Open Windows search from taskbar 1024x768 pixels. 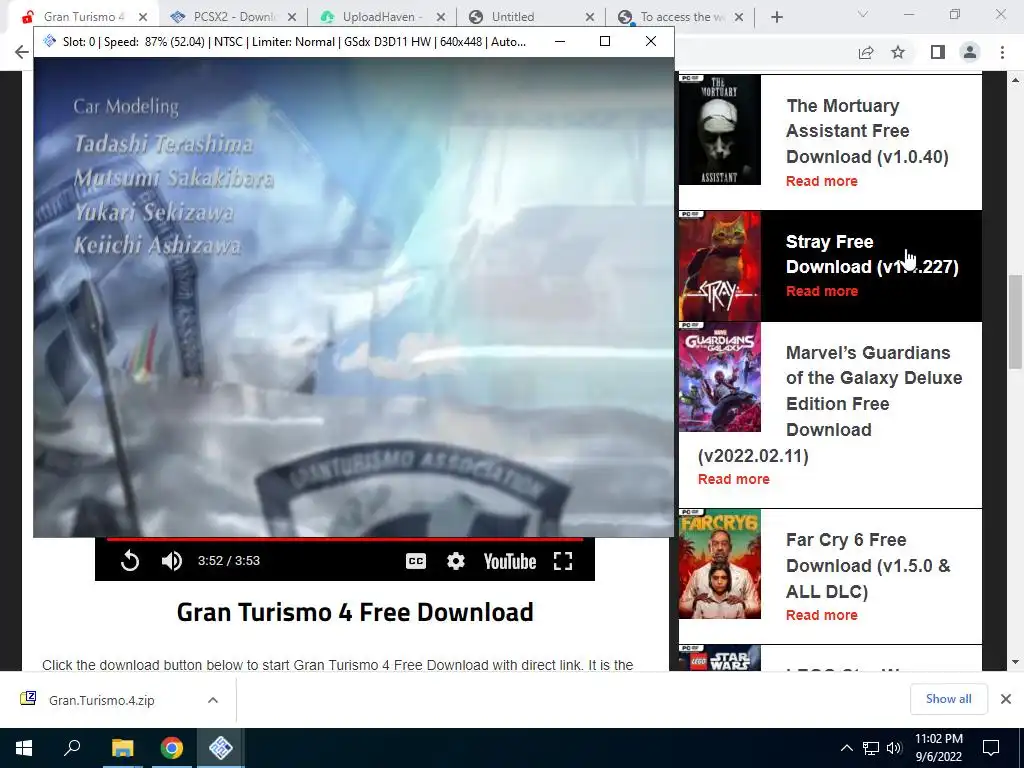click(72, 748)
